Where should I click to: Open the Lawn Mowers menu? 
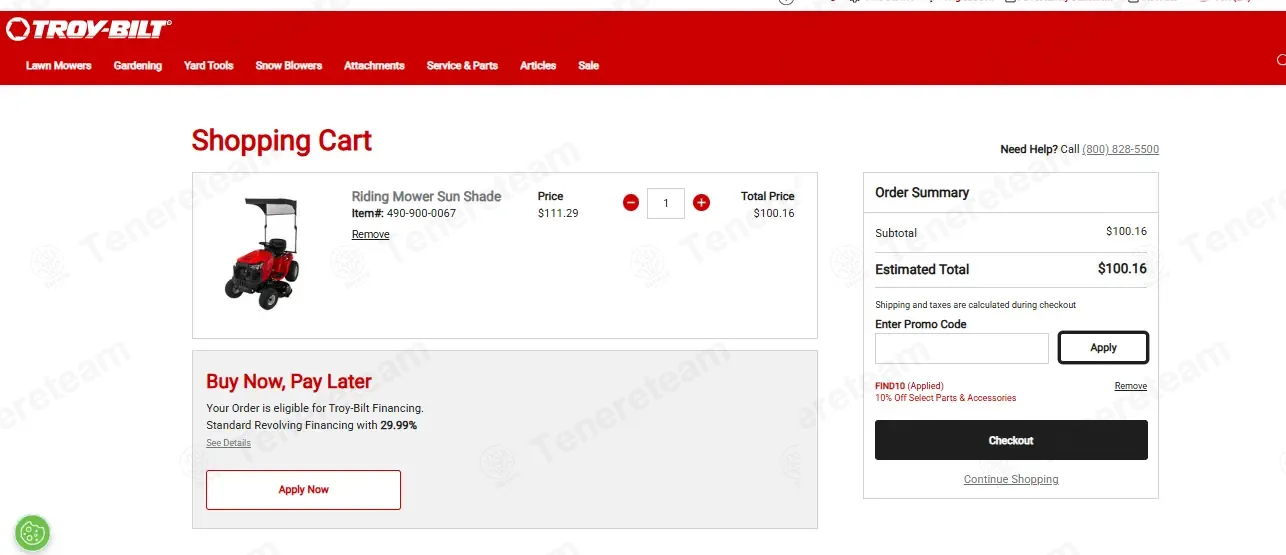[x=59, y=66]
